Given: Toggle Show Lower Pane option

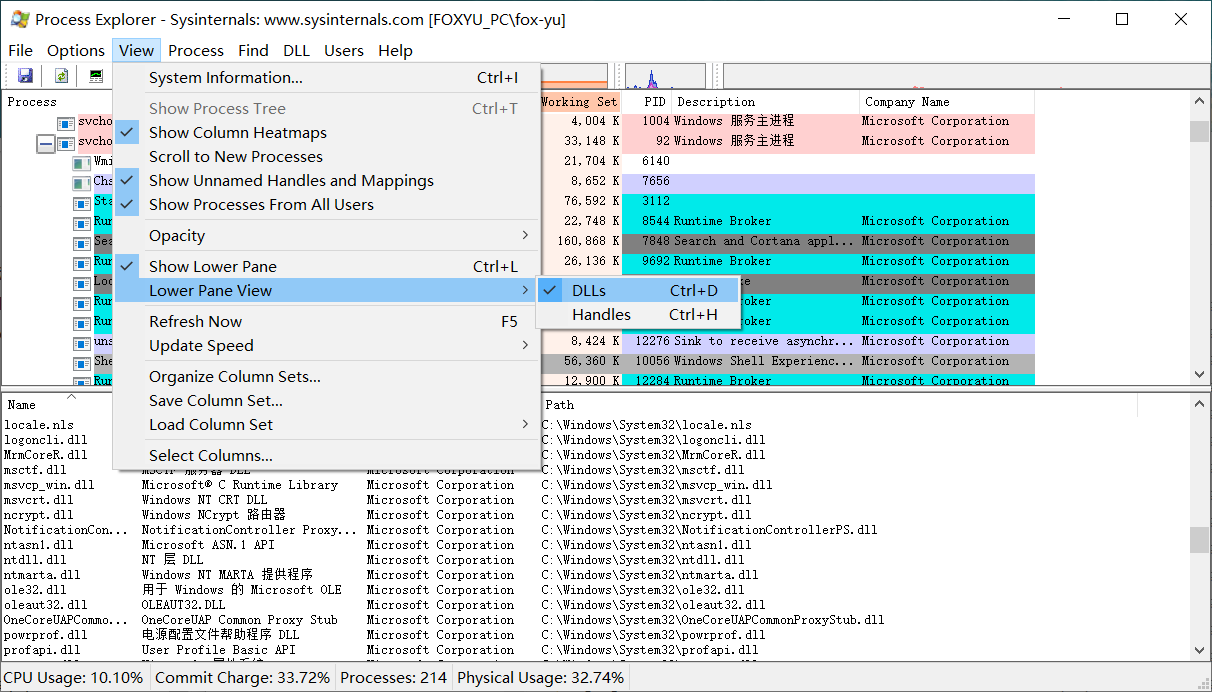Looking at the screenshot, I should coord(327,266).
